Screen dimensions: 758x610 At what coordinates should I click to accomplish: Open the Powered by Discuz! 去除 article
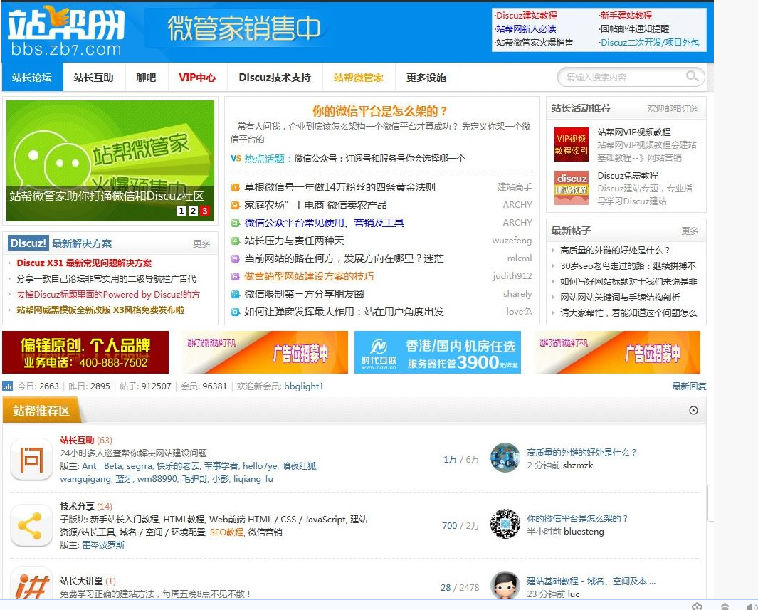click(x=108, y=294)
